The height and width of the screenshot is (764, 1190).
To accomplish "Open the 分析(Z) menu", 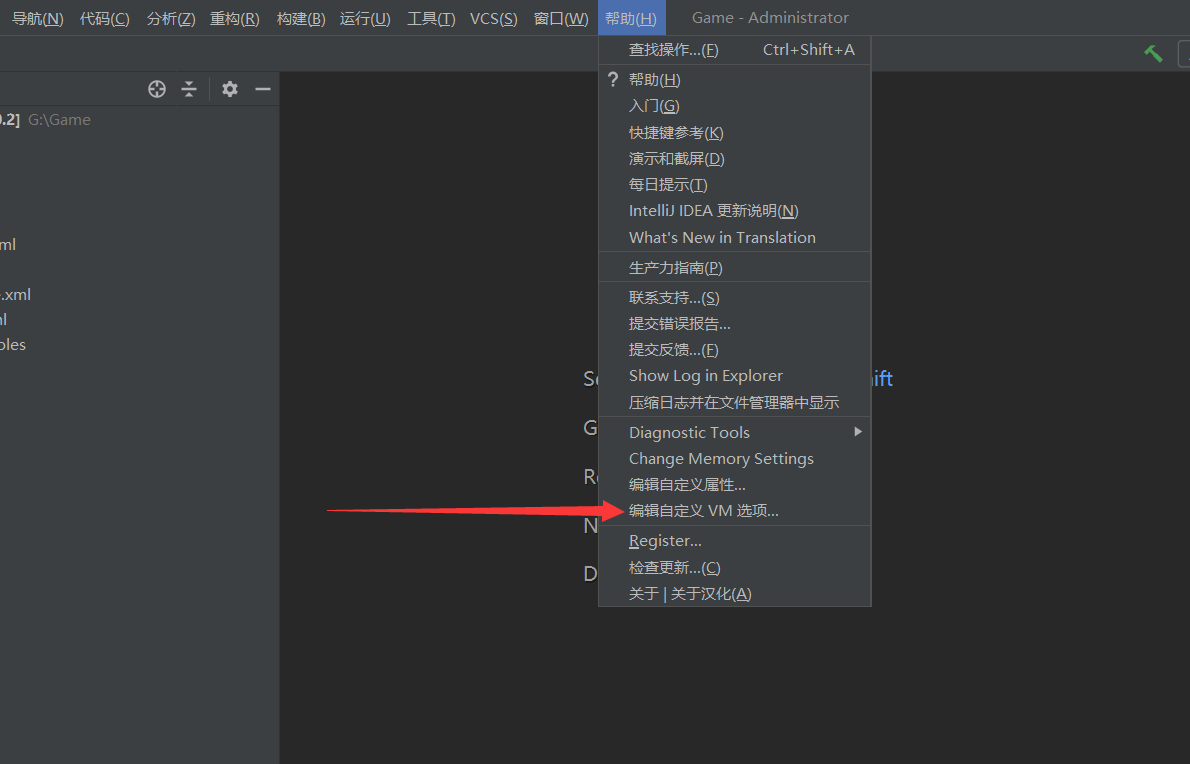I will point(171,18).
